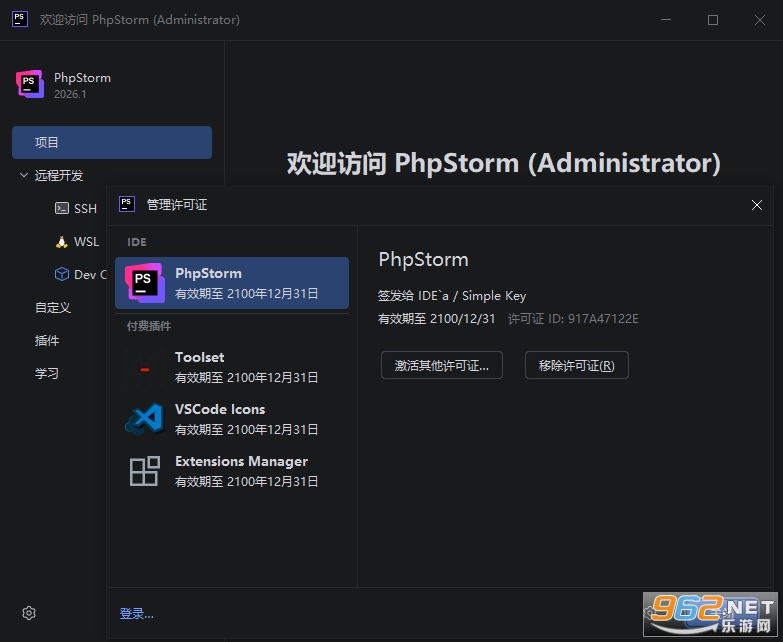This screenshot has width=783, height=642.
Task: Click the PhpStorm icon in the IDE license list
Action: coord(144,283)
